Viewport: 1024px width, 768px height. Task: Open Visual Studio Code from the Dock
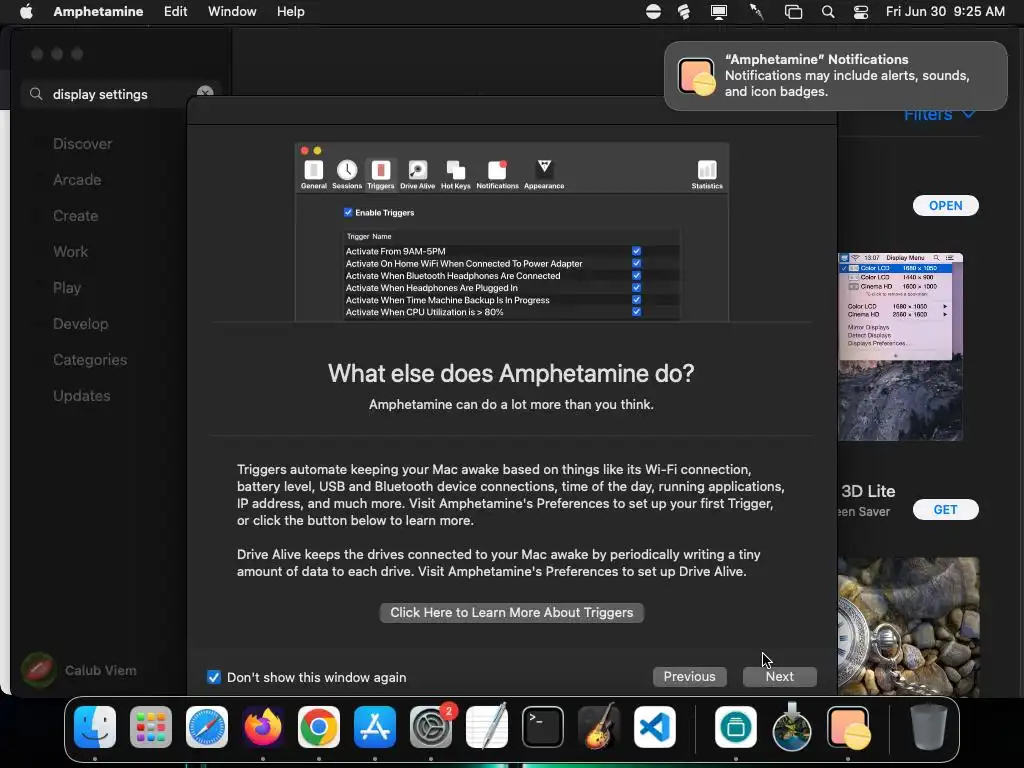(654, 727)
